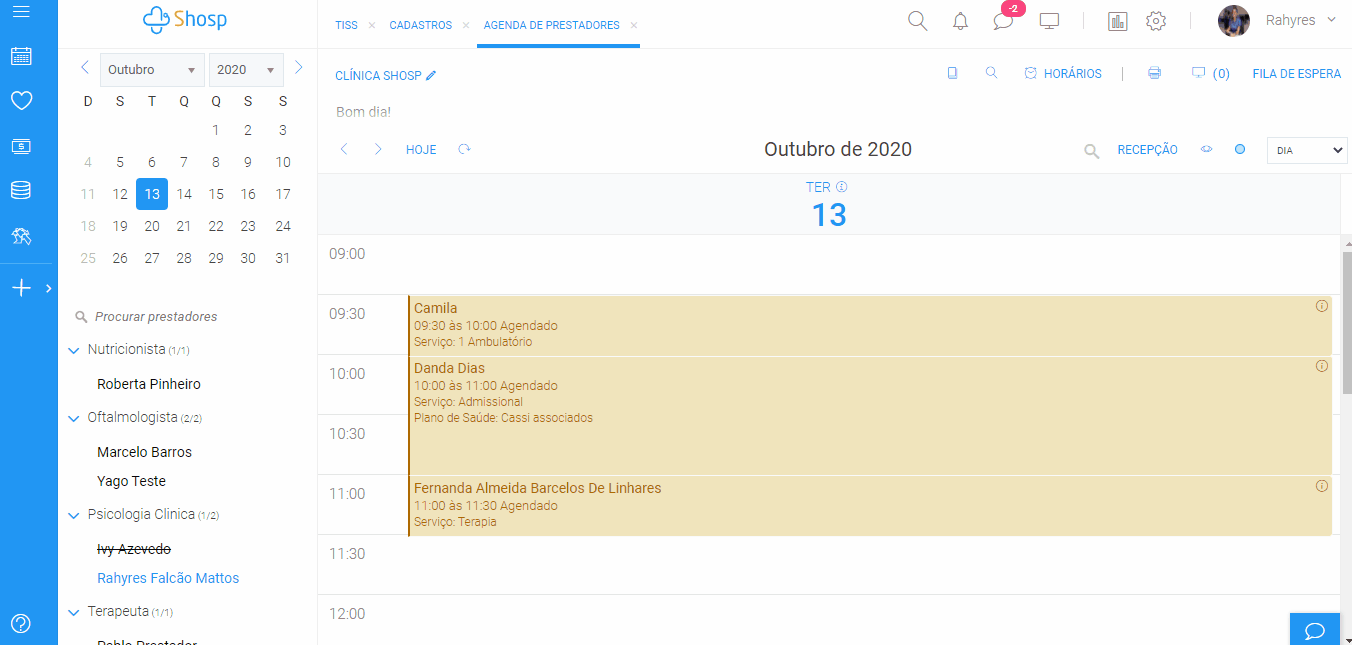Open the financial money icon in sidebar

pyautogui.click(x=21, y=146)
